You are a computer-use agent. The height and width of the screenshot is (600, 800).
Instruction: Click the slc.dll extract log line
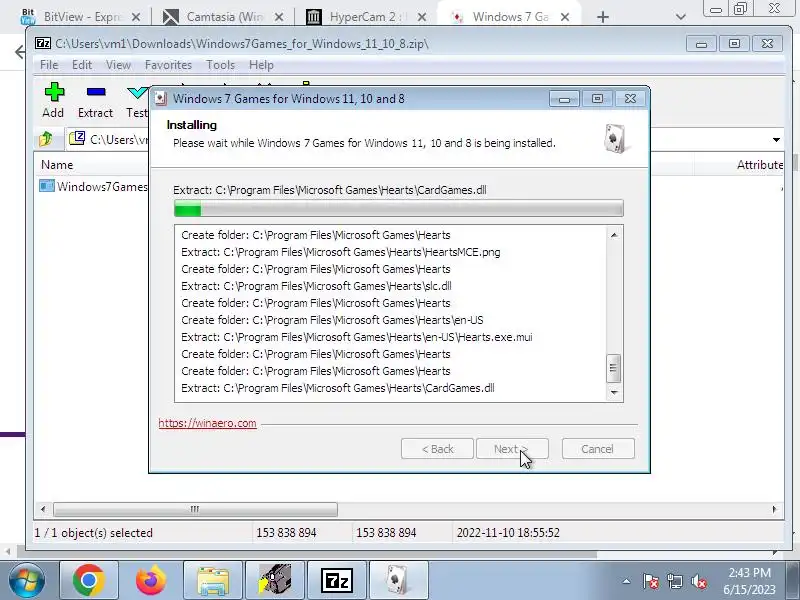coord(316,286)
